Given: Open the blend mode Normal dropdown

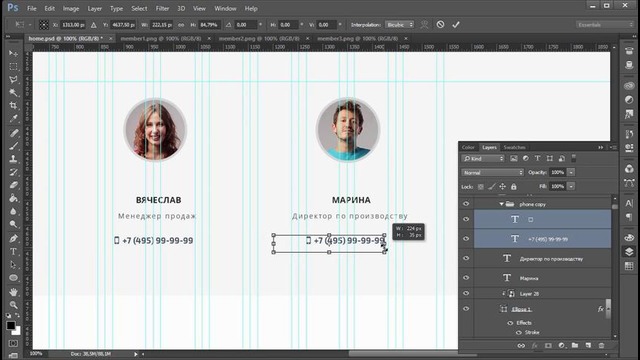Looking at the screenshot, I should point(493,172).
